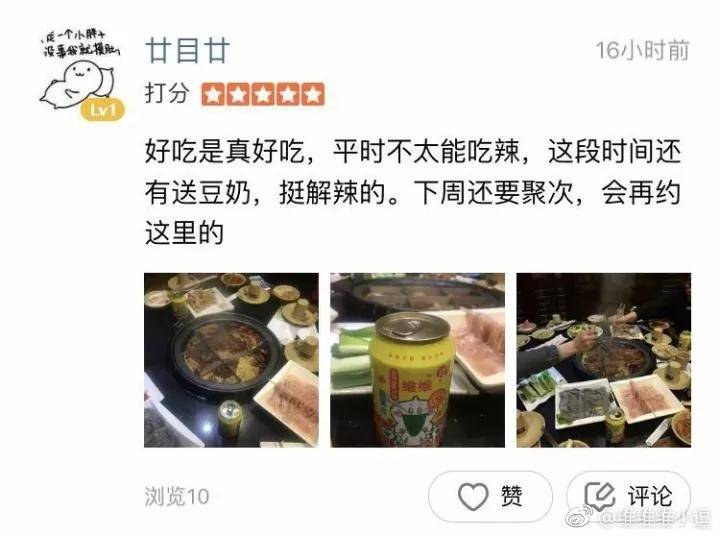Click the 16小时前 timestamp

pyautogui.click(x=642, y=51)
